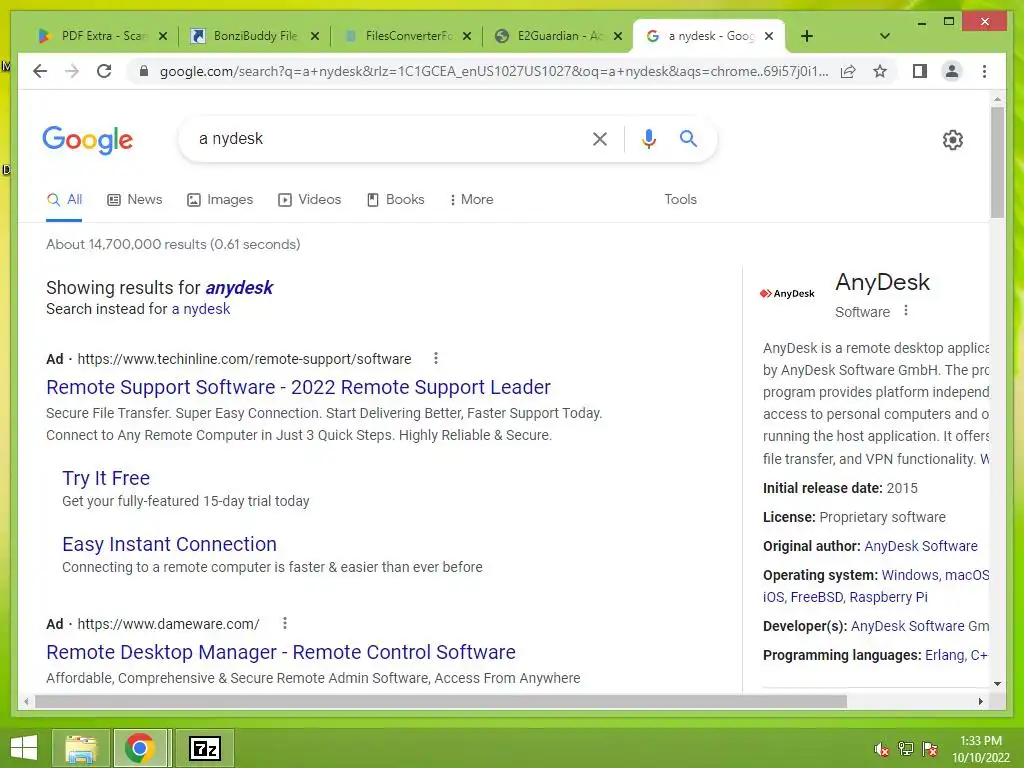The image size is (1024, 768).
Task: Open the Windows Start button
Action: [24, 748]
